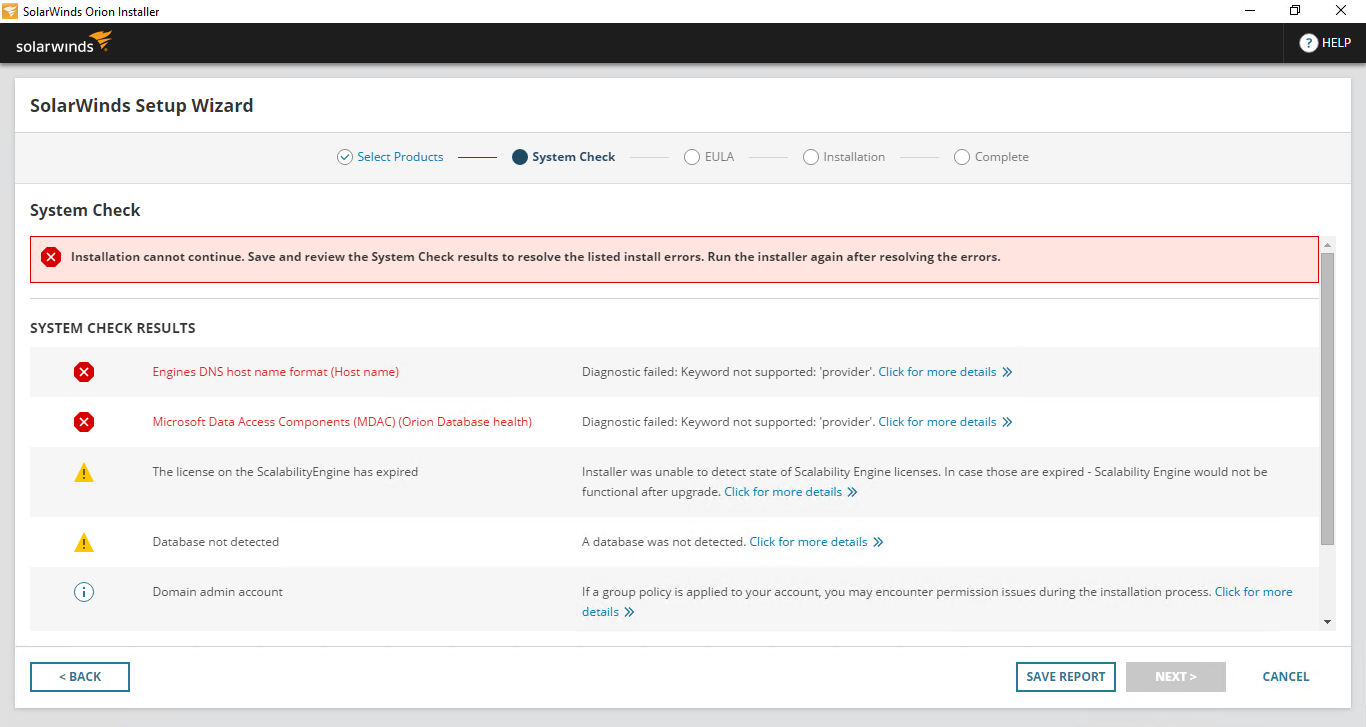Image resolution: width=1366 pixels, height=727 pixels.
Task: Click red error icon in installation banner
Action: click(x=51, y=257)
